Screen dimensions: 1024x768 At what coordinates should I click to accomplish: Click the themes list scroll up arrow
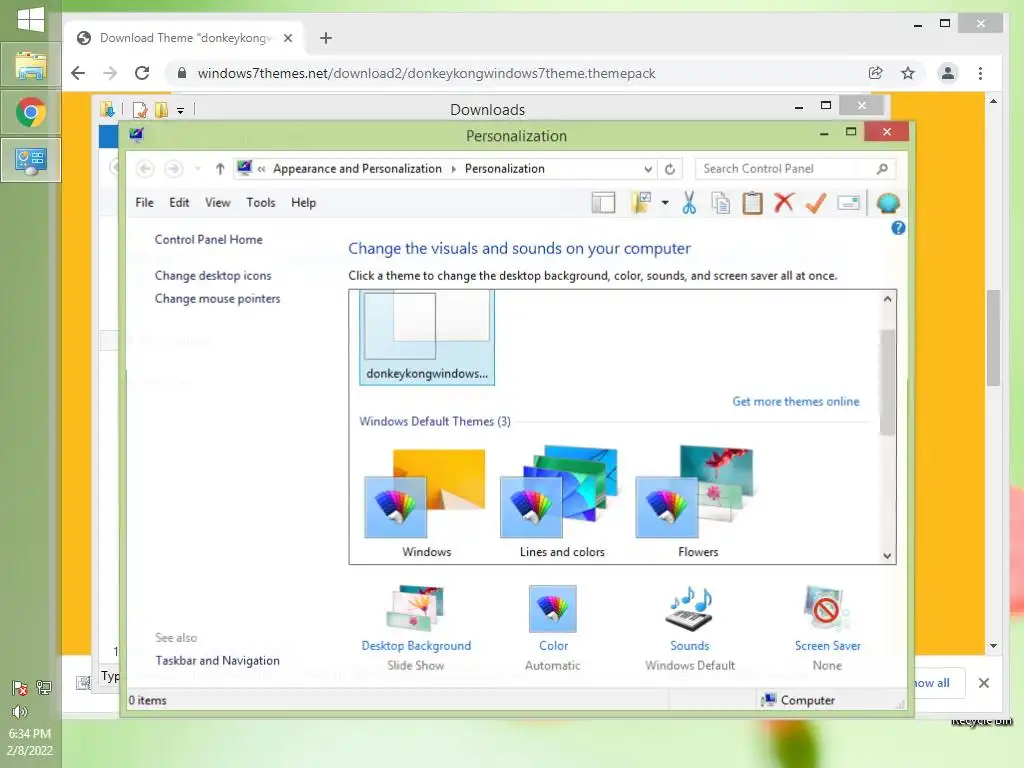tap(887, 299)
